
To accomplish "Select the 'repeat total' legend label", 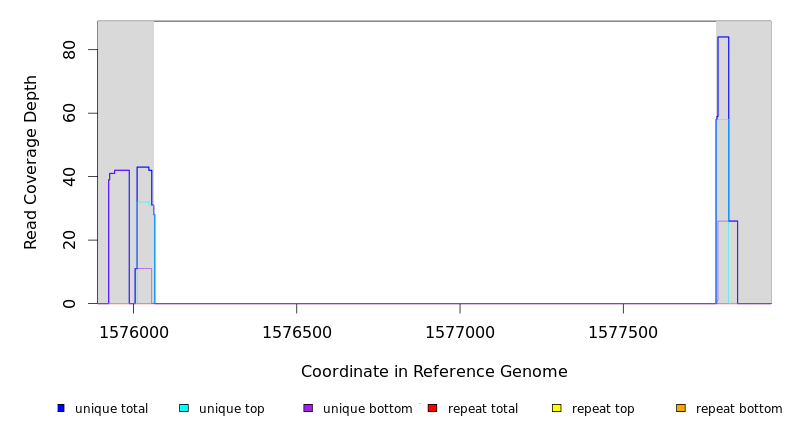I will coord(483,409).
